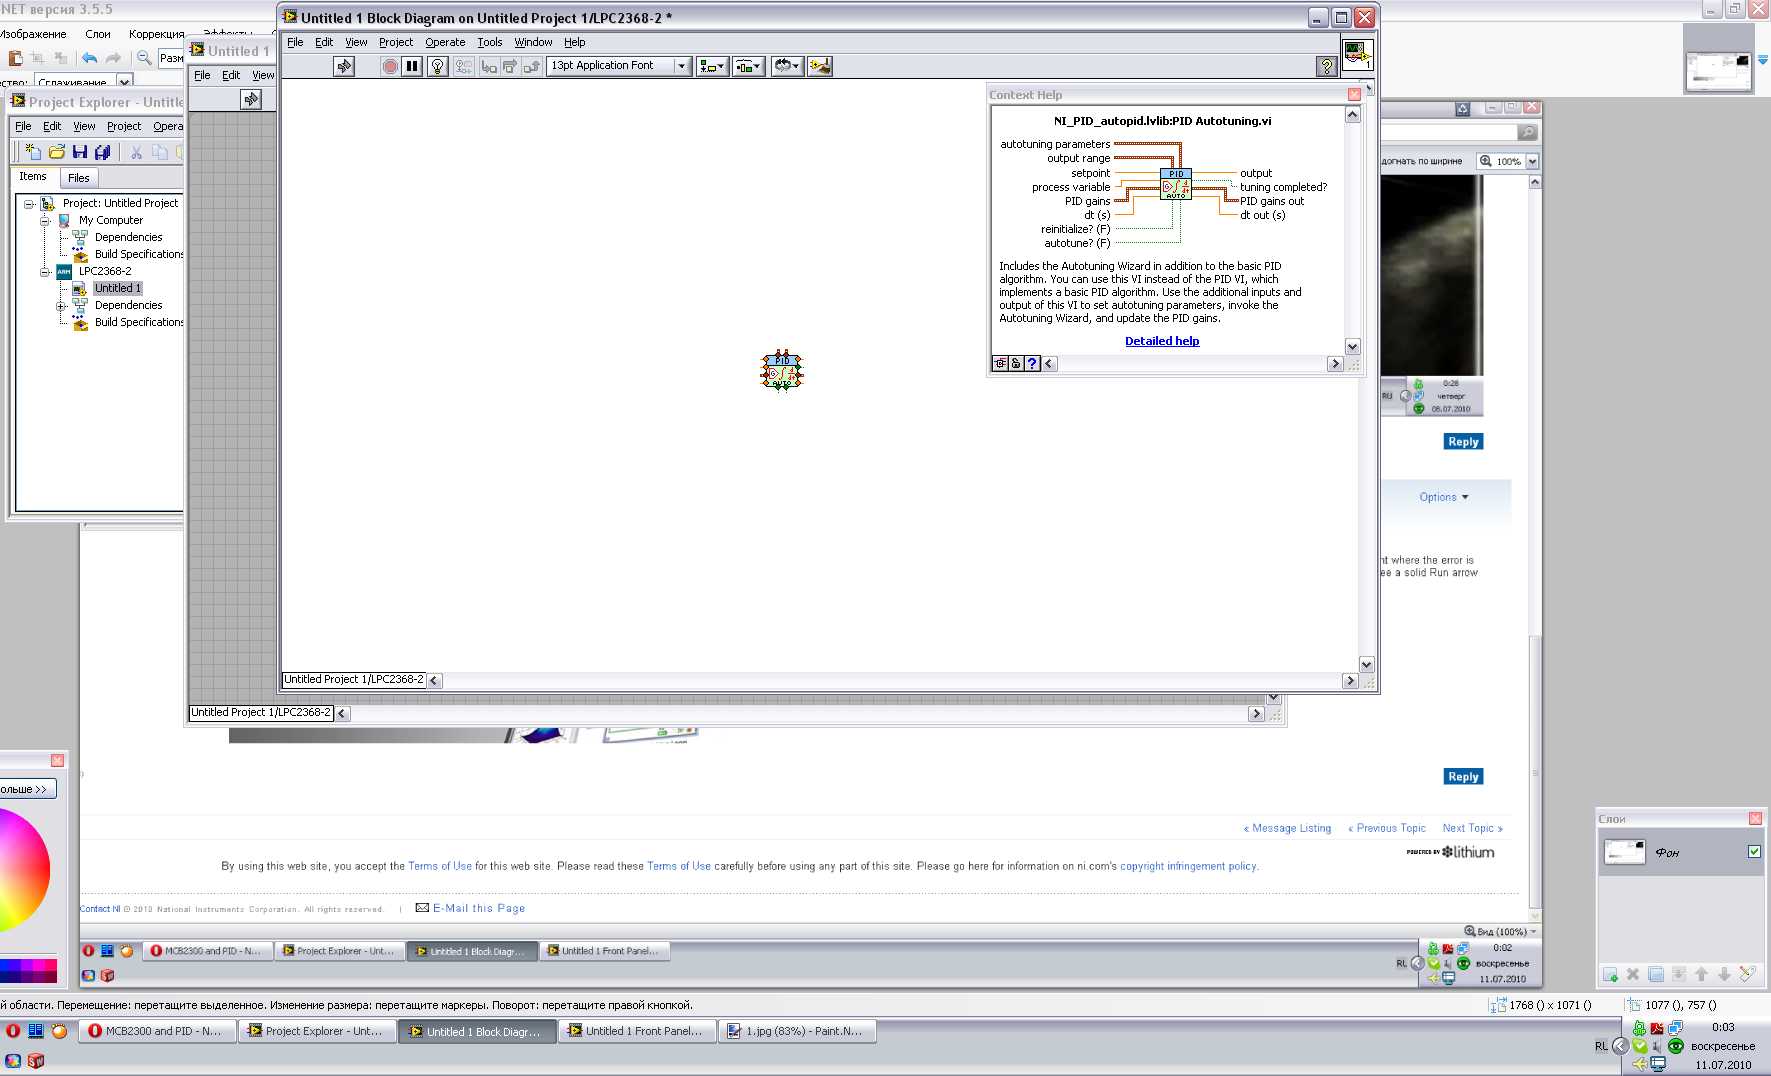Click Add New Layer icon in layers panel
The height and width of the screenshot is (1076, 1771).
click(x=1610, y=974)
